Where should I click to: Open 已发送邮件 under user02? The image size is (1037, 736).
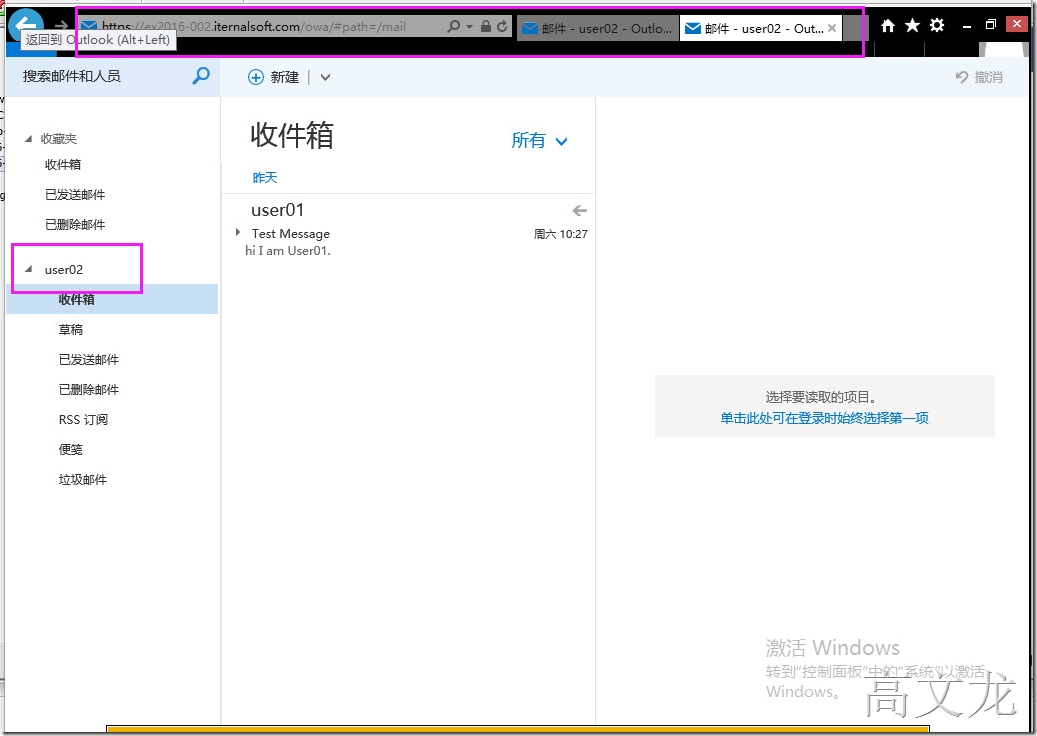89,360
